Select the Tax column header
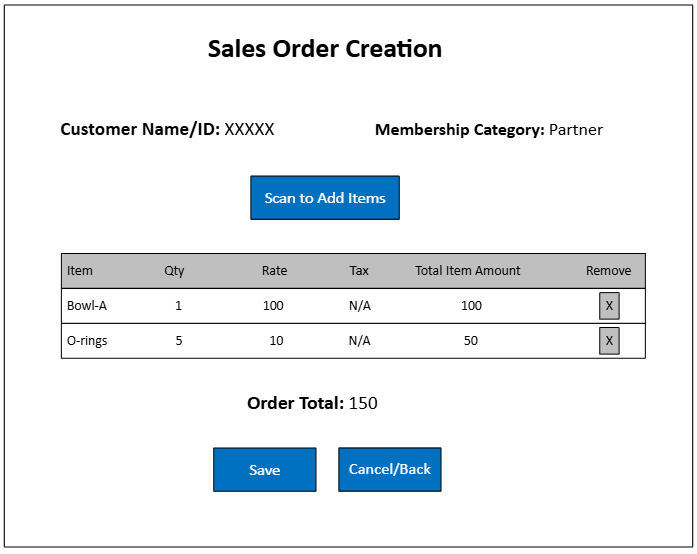 click(359, 271)
